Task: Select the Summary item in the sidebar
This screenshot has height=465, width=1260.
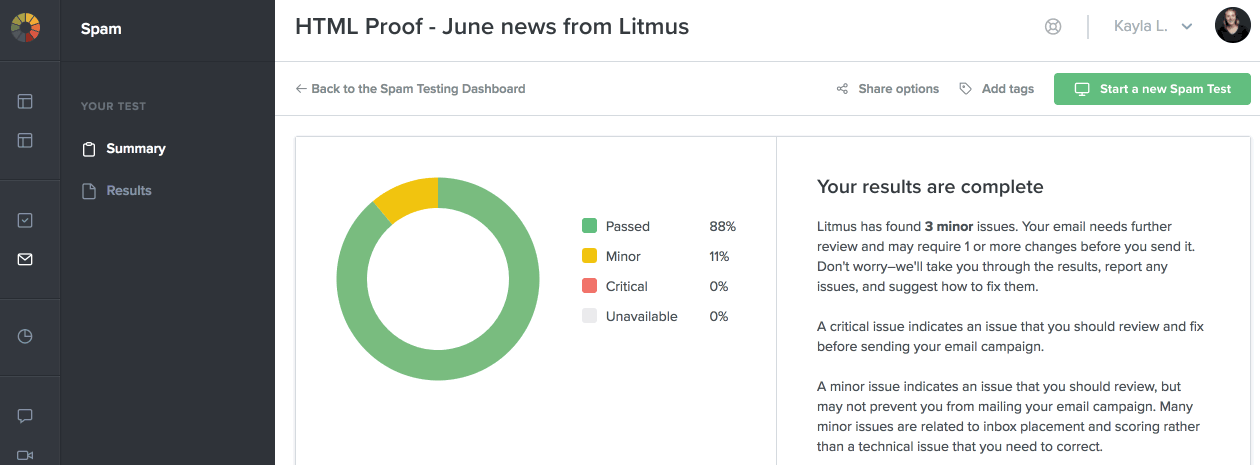Action: tap(124, 149)
